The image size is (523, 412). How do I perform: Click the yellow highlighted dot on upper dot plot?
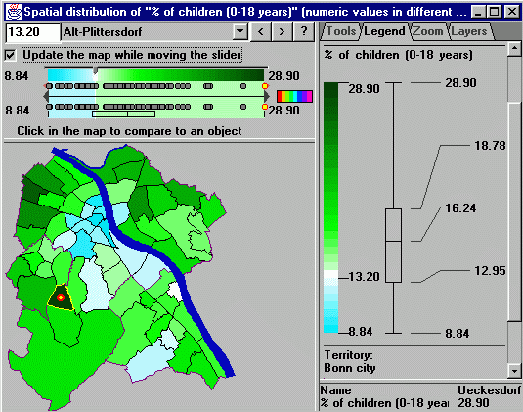pos(265,86)
